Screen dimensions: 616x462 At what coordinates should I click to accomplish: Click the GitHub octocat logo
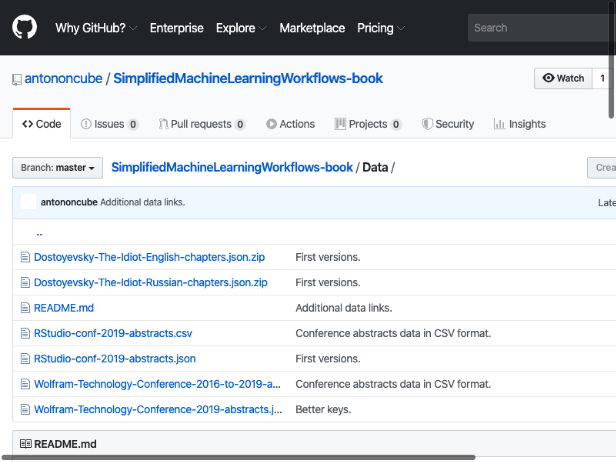click(25, 27)
